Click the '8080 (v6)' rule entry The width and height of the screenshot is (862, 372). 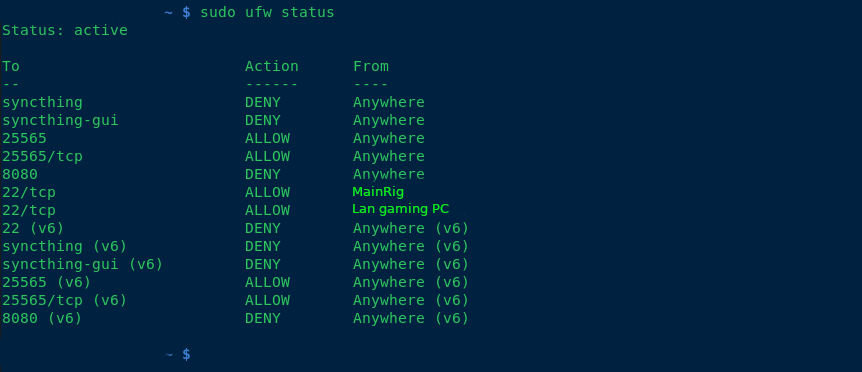click(x=42, y=318)
